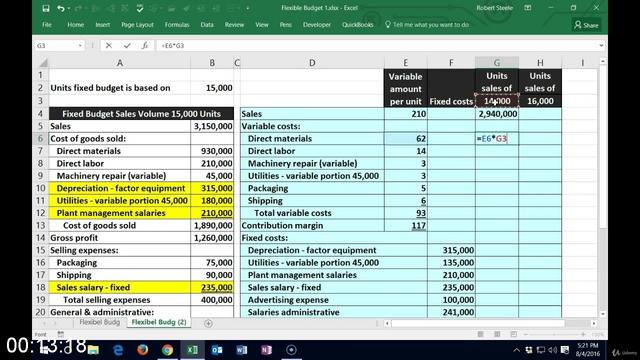This screenshot has width=640, height=360.
Task: Open the Insert Function fx dialog
Action: click(145, 46)
